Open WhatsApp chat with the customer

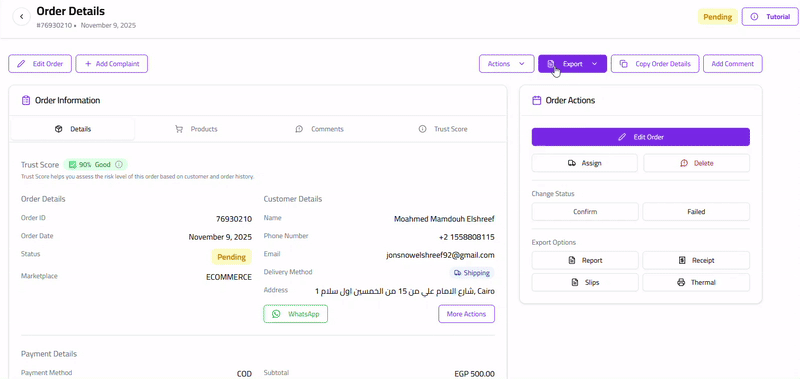tap(295, 314)
